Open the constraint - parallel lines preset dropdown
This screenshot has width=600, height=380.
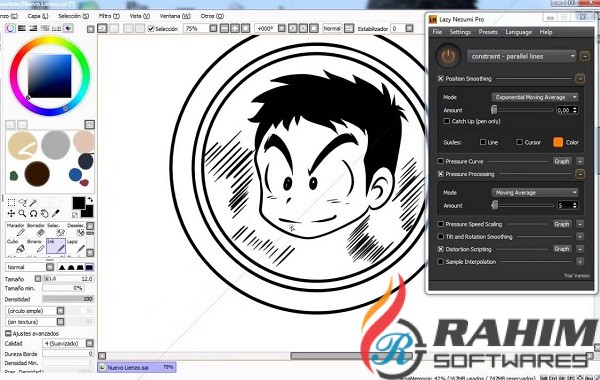[x=522, y=56]
